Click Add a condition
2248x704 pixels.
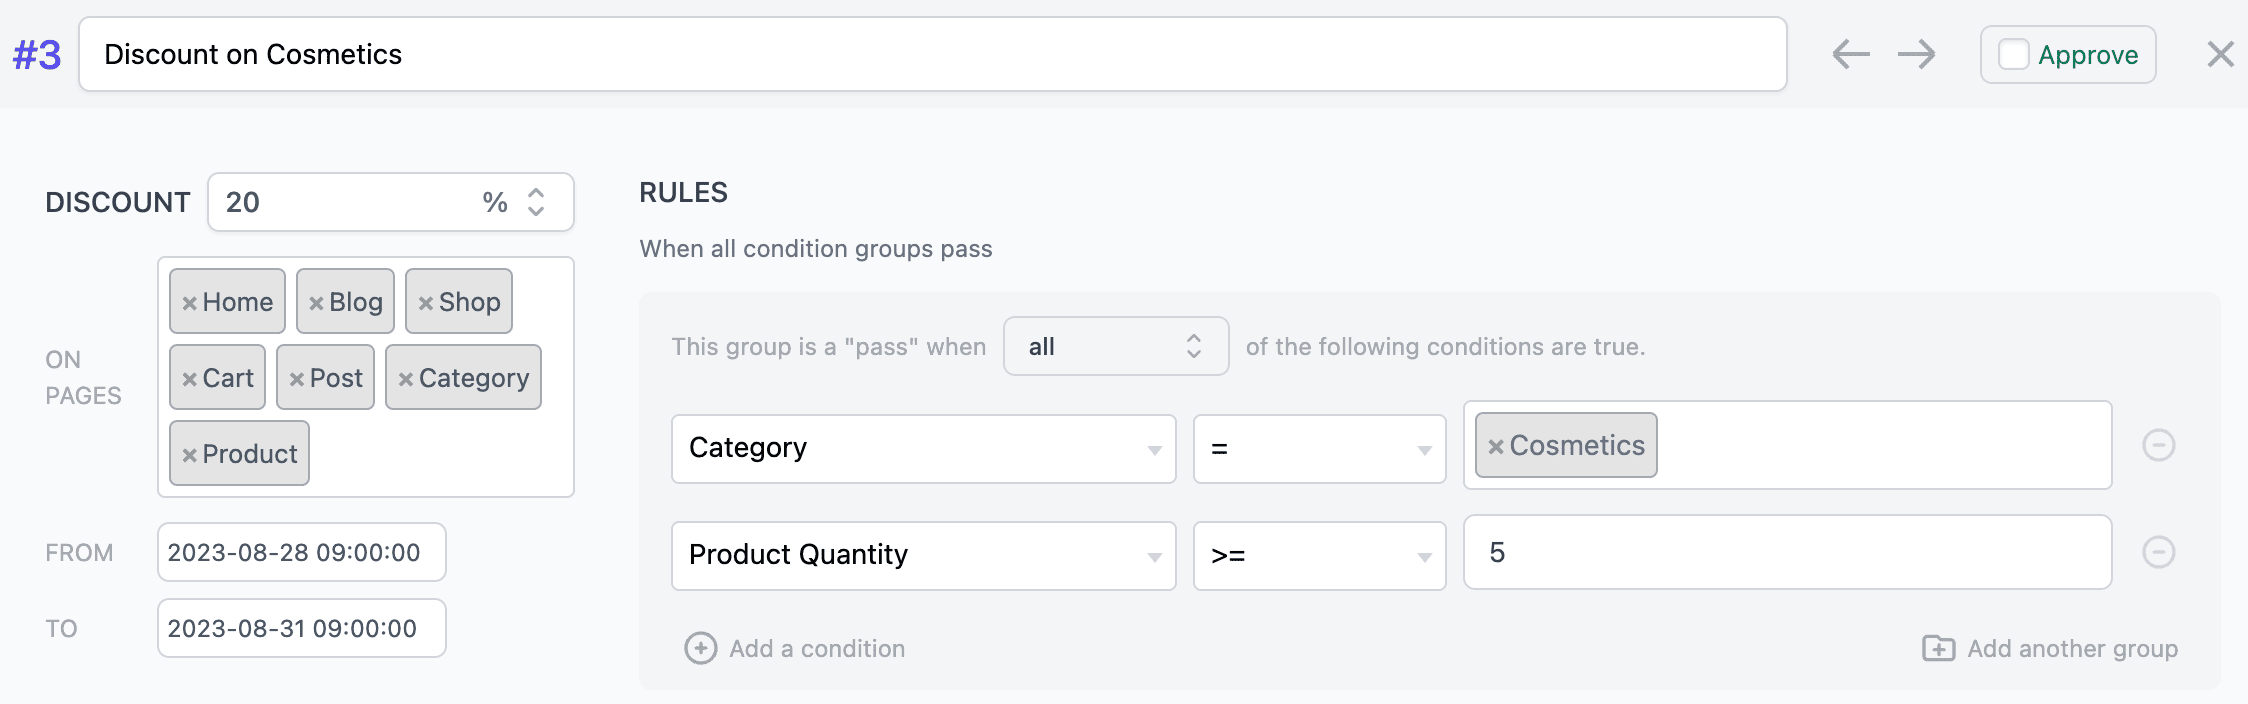click(796, 649)
